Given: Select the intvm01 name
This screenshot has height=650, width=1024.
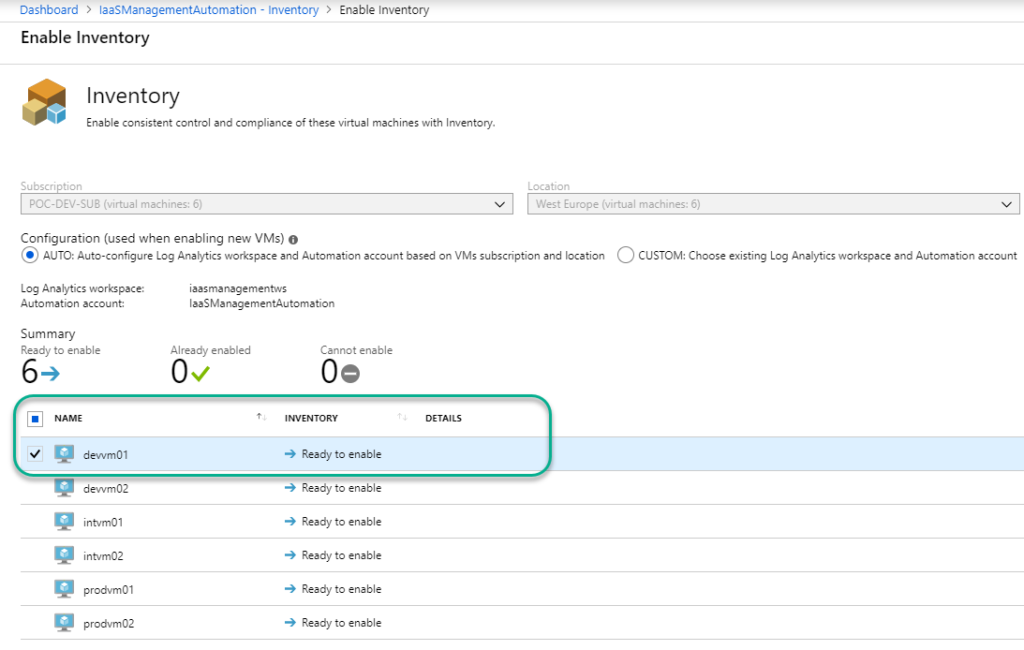Looking at the screenshot, I should (x=103, y=523).
